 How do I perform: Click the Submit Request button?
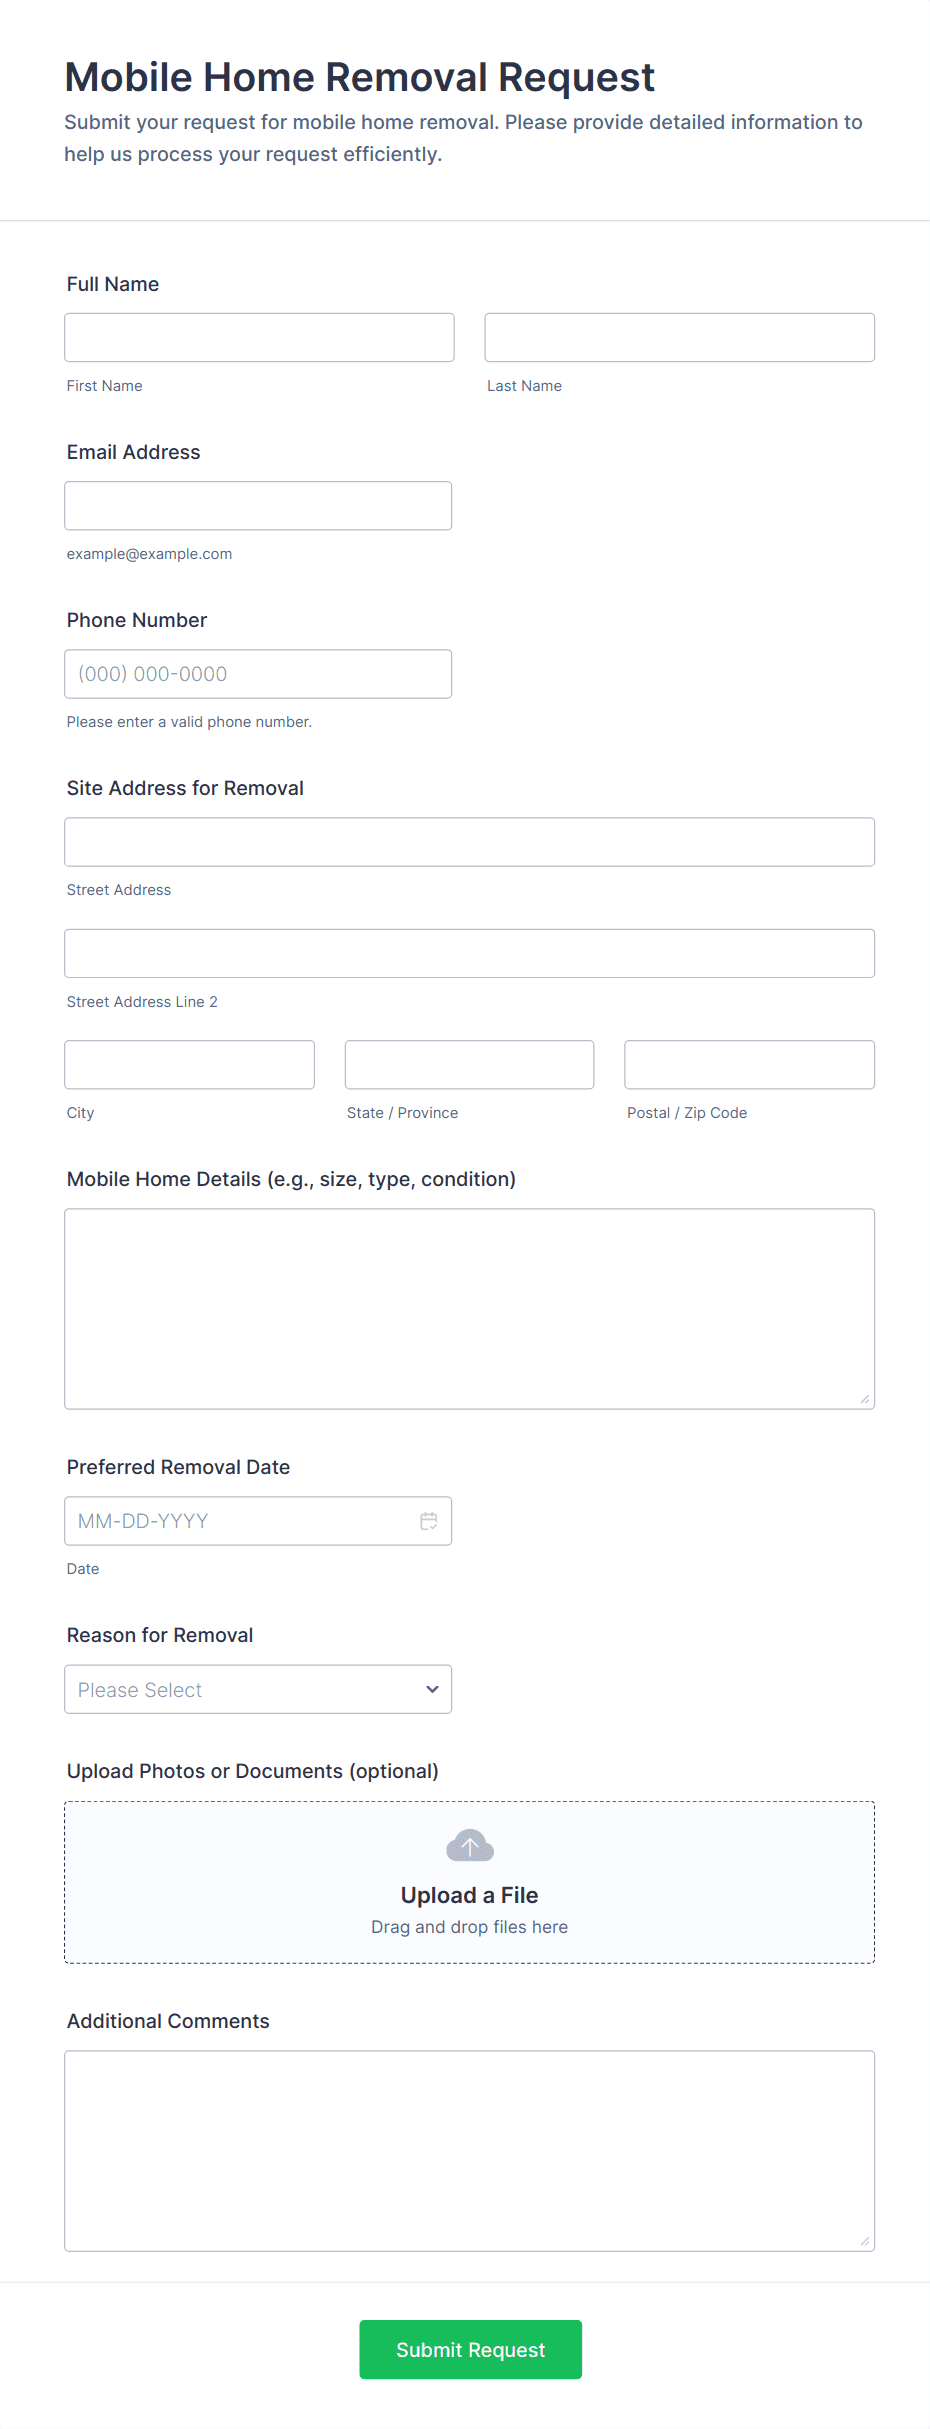click(470, 2350)
